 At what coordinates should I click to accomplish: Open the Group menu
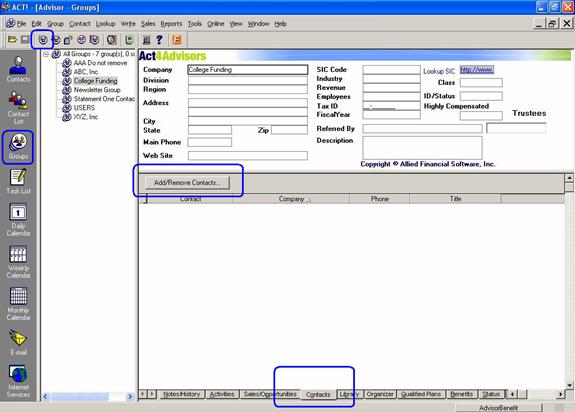(x=55, y=24)
